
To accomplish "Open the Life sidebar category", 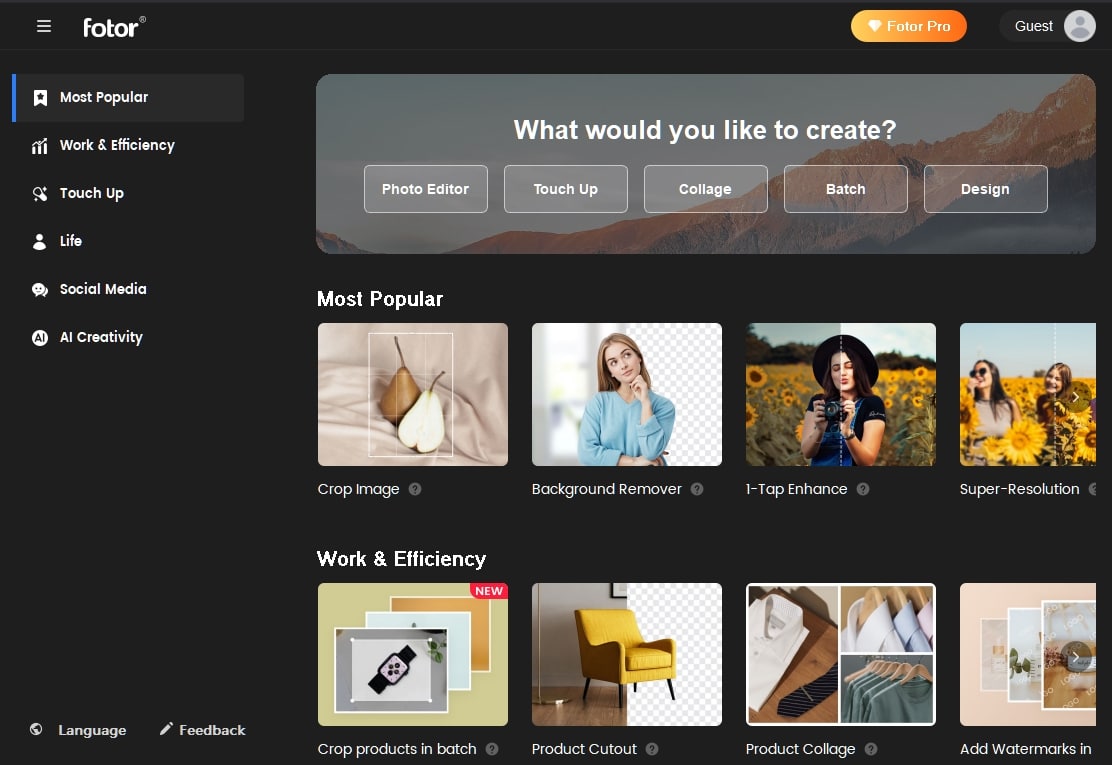I will pyautogui.click(x=129, y=242).
